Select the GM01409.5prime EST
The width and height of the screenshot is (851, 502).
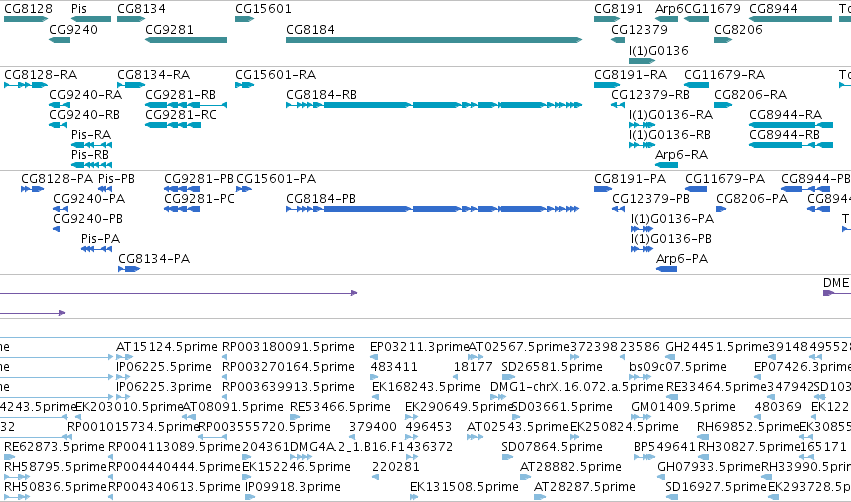[x=642, y=417]
